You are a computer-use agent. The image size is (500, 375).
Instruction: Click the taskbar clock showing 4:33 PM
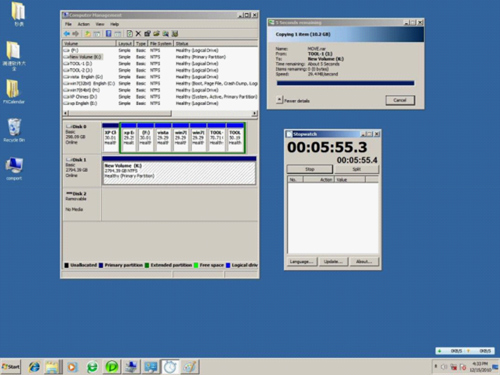click(x=480, y=367)
